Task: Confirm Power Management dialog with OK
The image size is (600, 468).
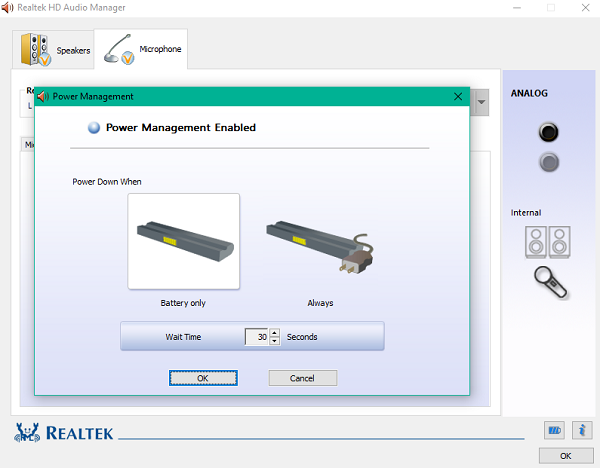Action: click(203, 378)
